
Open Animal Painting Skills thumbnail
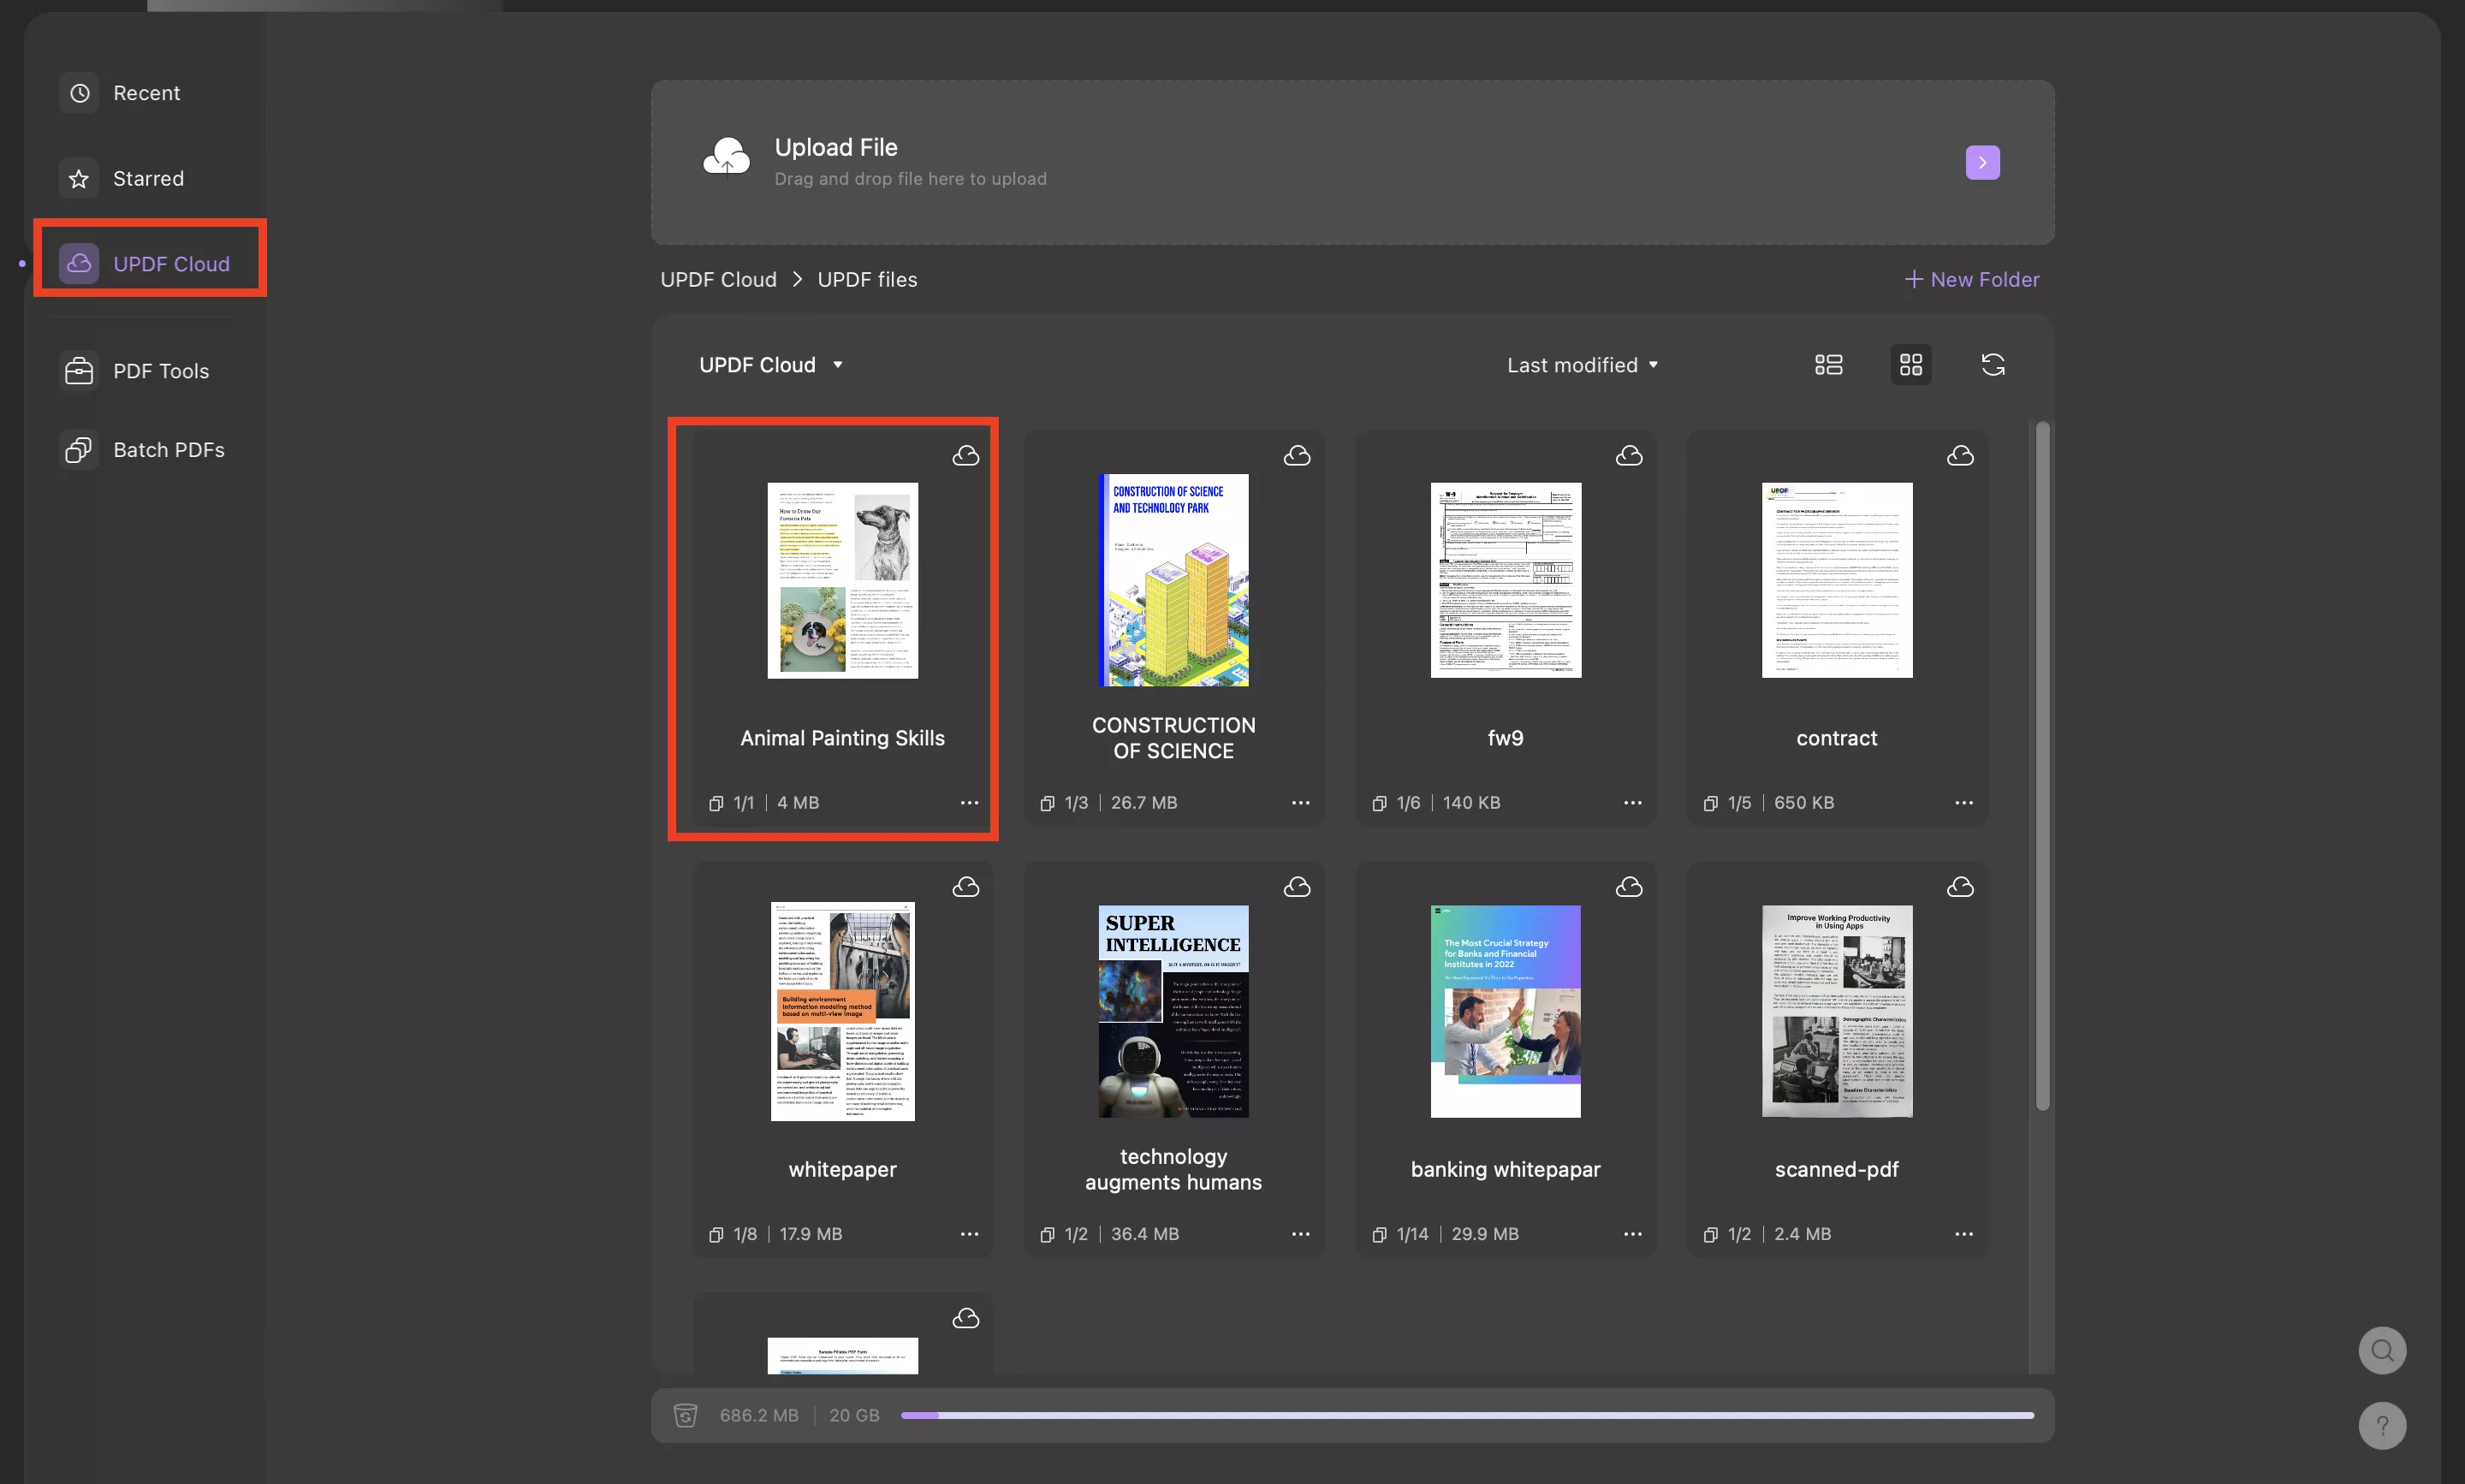pos(842,580)
